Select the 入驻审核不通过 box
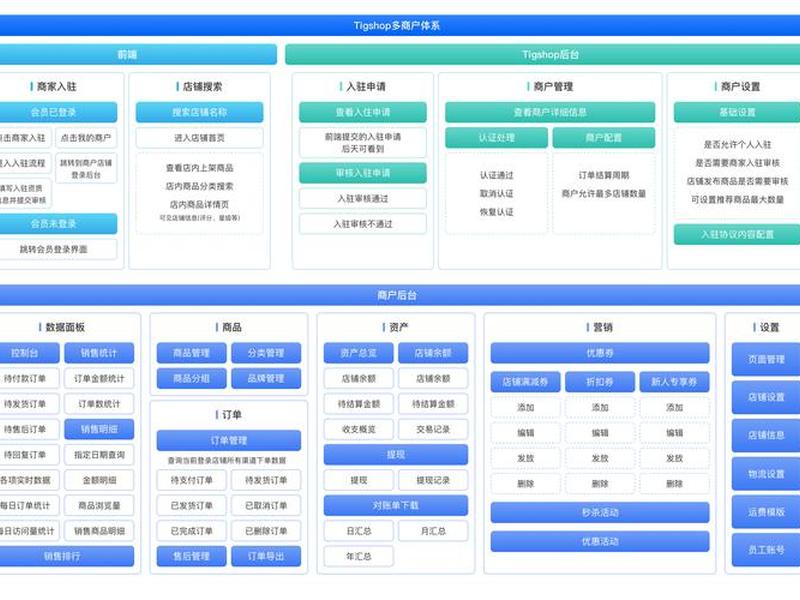The width and height of the screenshot is (800, 600). (363, 224)
